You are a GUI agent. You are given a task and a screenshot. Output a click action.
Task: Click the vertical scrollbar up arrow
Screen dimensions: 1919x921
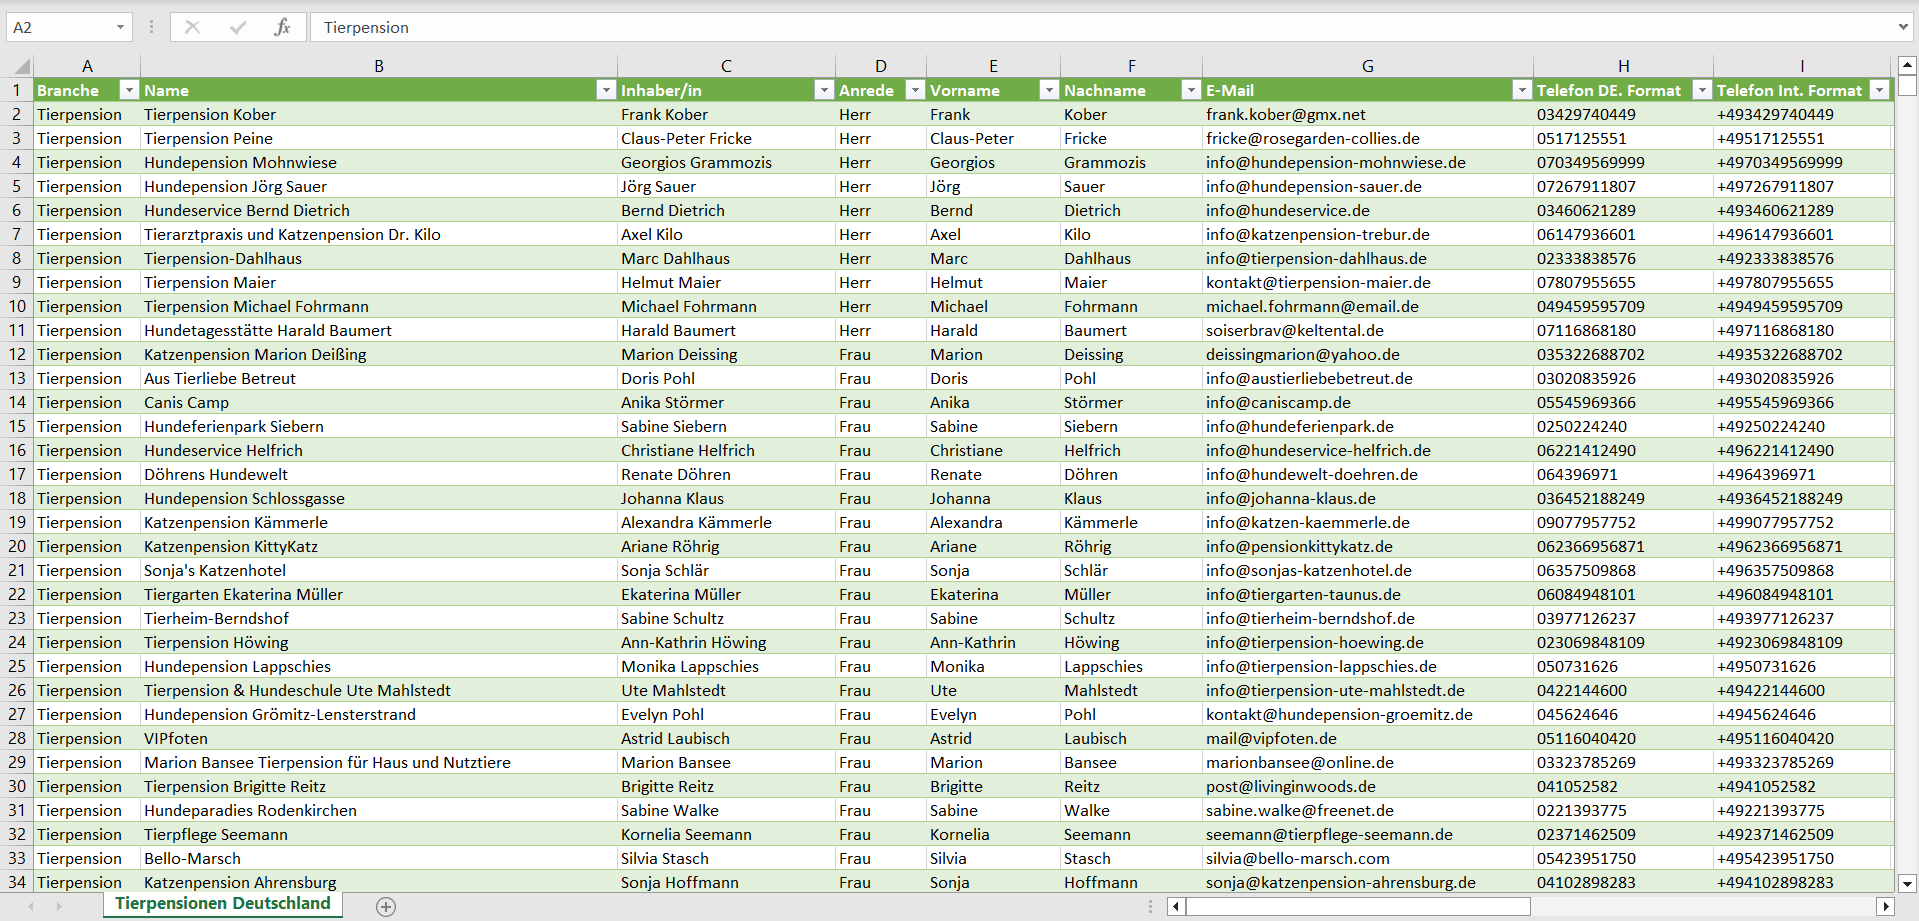(1907, 66)
